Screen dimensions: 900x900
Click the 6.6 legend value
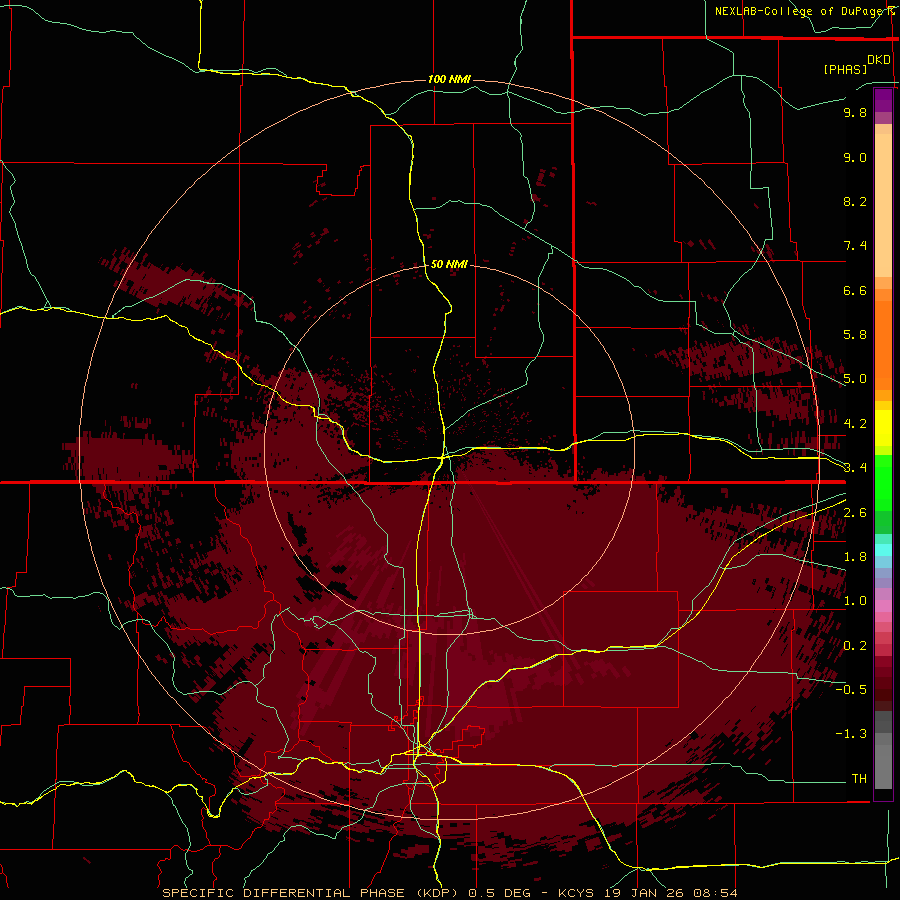[x=855, y=290]
